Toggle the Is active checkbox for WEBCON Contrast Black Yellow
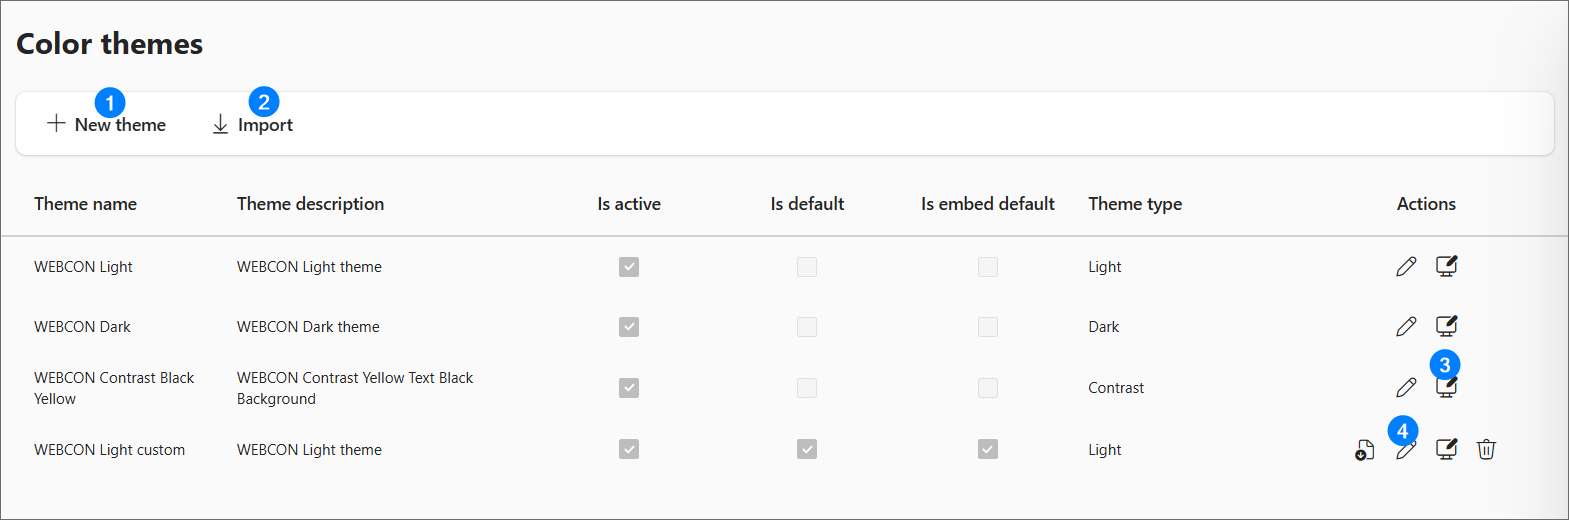Image resolution: width=1569 pixels, height=520 pixels. point(629,388)
